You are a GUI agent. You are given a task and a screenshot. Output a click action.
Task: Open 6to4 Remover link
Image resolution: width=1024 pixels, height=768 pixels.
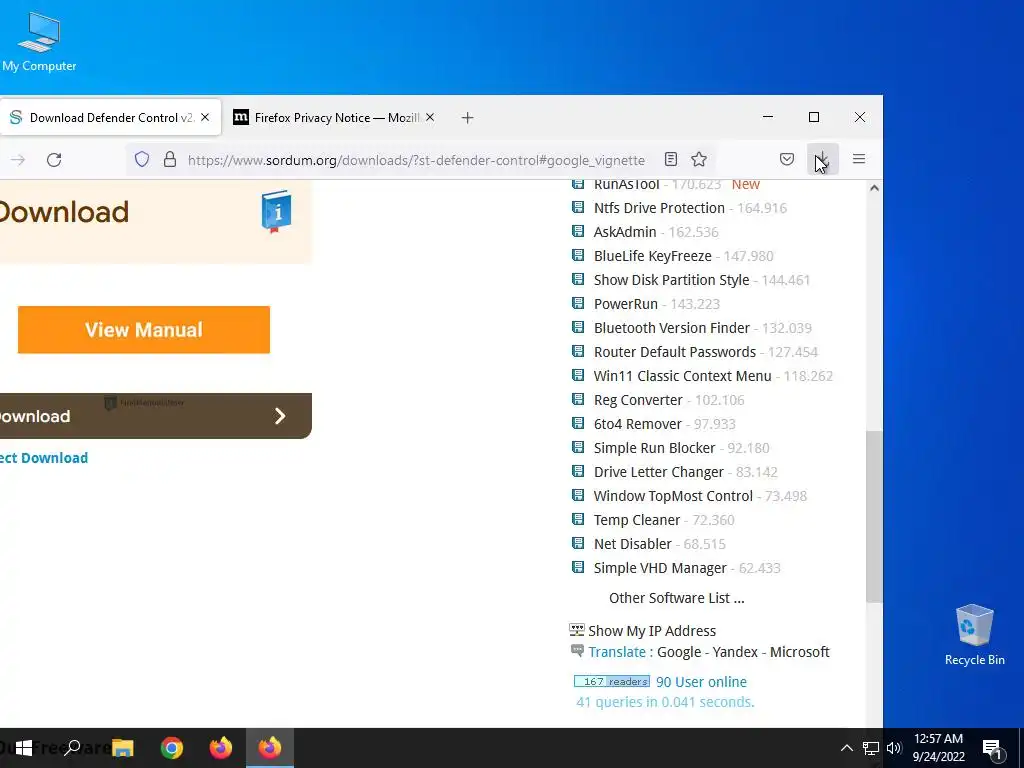click(637, 424)
